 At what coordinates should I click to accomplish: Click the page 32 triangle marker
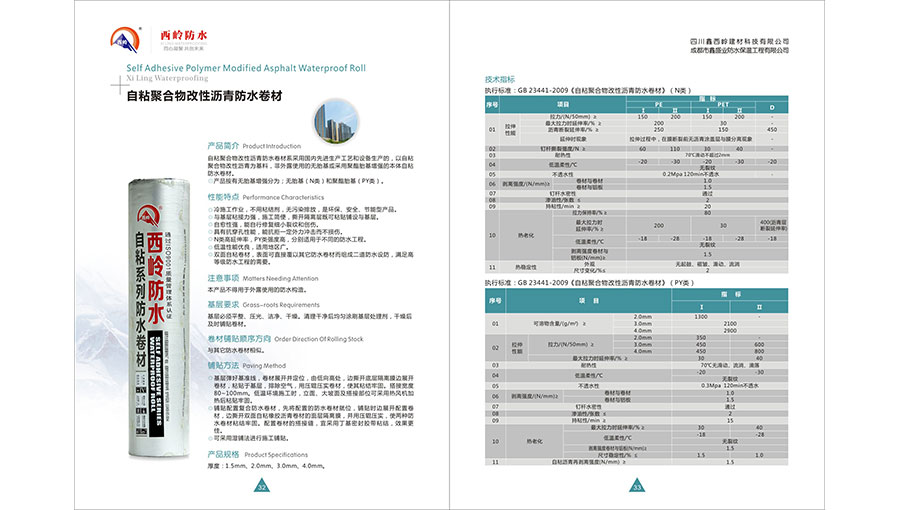262,485
